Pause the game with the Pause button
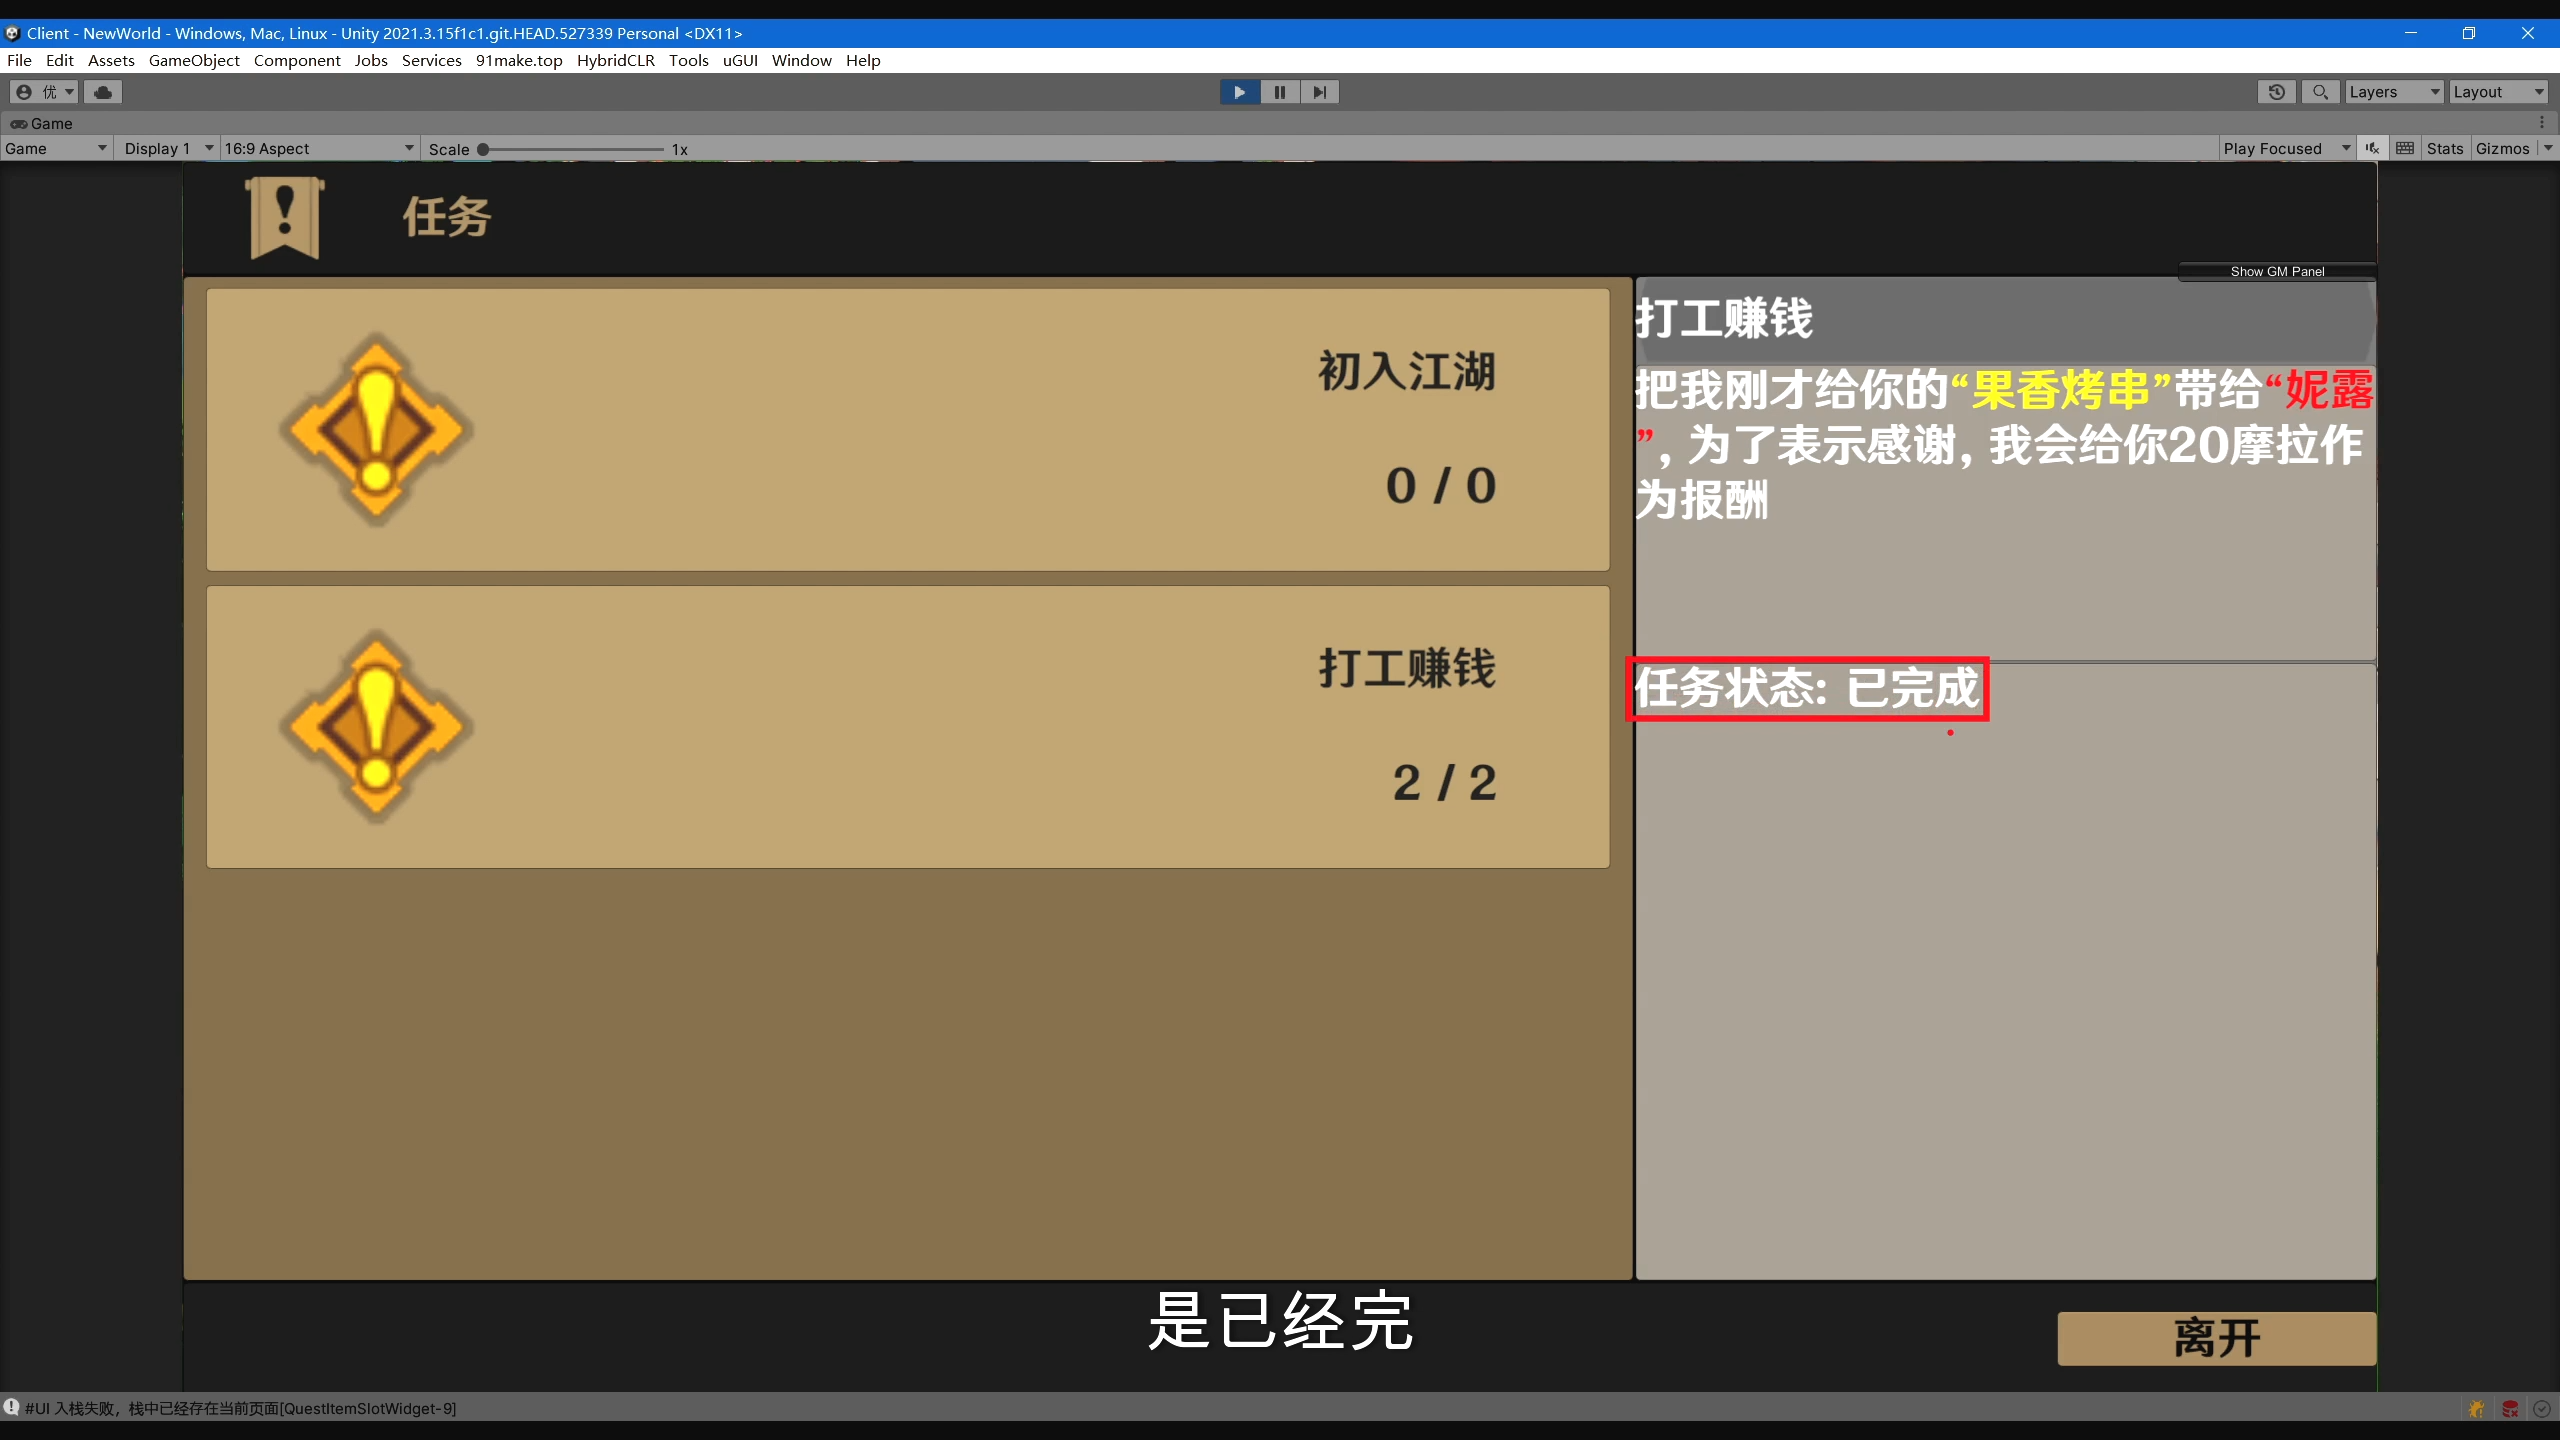 [1279, 92]
